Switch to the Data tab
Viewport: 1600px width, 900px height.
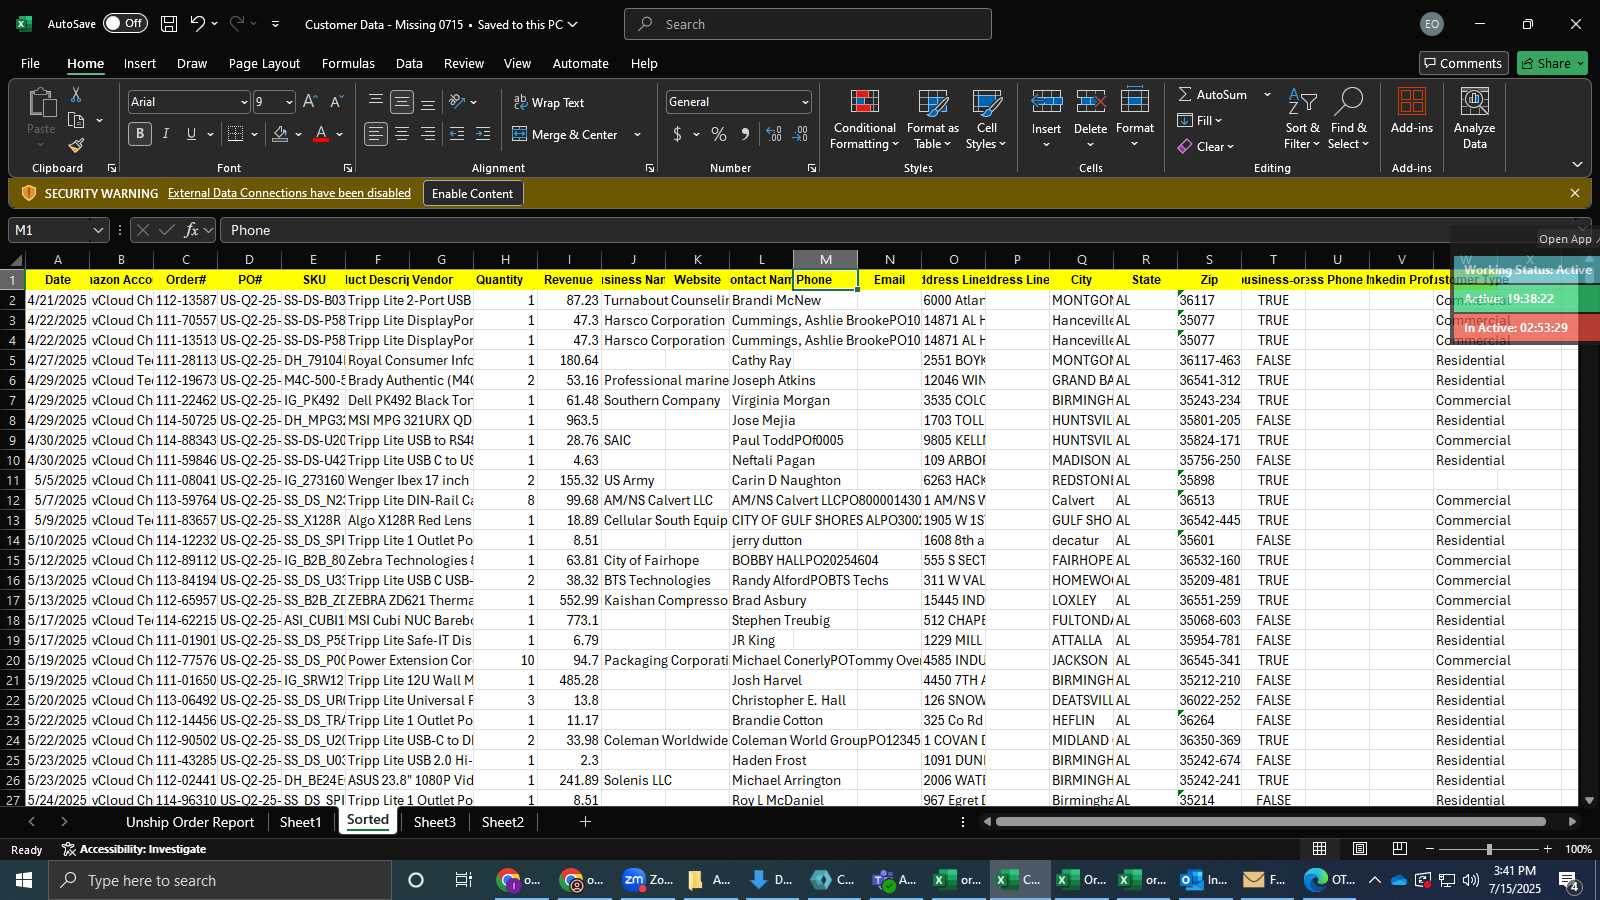click(409, 63)
